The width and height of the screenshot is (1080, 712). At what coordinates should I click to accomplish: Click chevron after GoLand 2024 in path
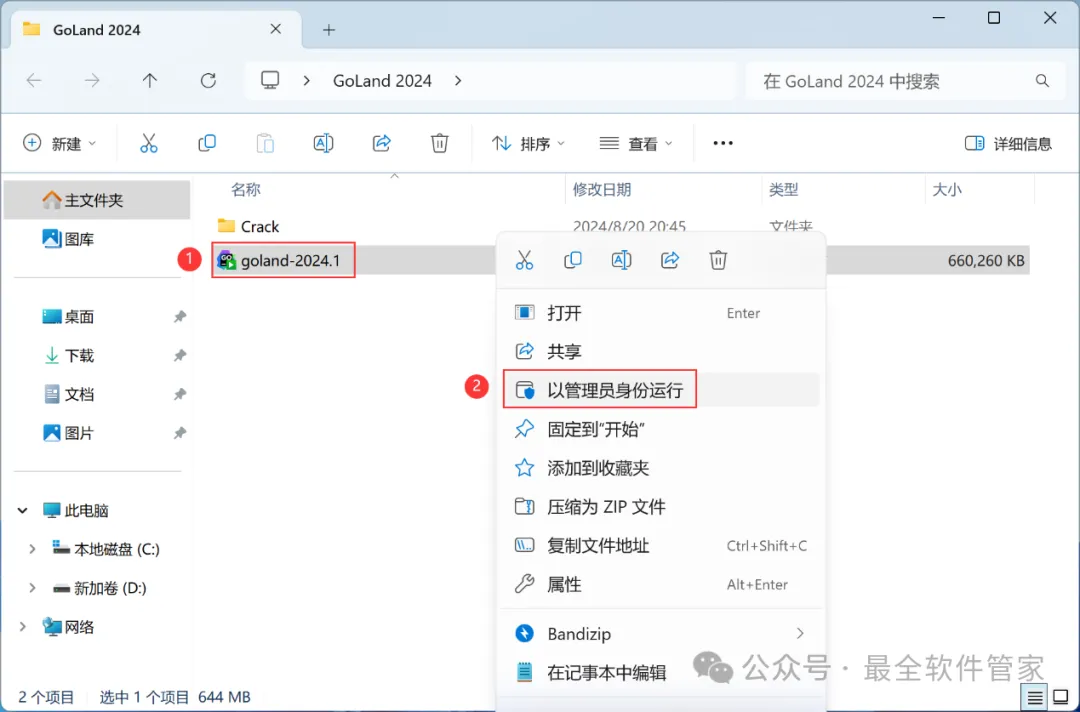458,81
